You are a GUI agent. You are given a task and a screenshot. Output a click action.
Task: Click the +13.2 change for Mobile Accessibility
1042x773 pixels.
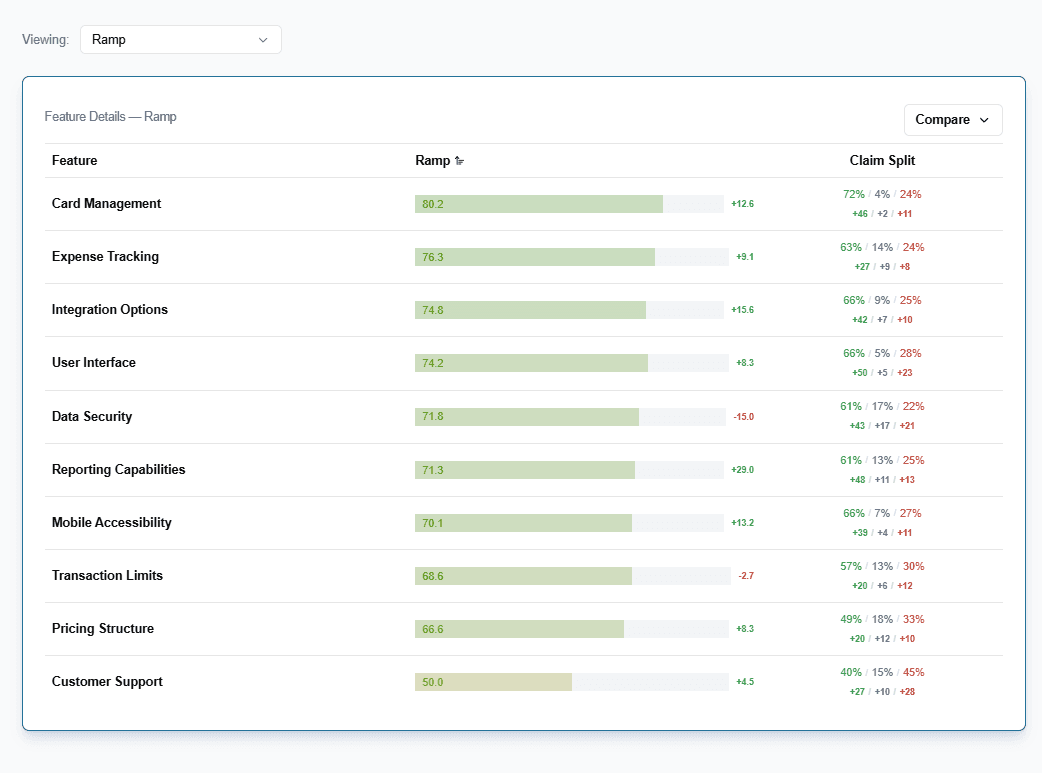click(x=742, y=523)
